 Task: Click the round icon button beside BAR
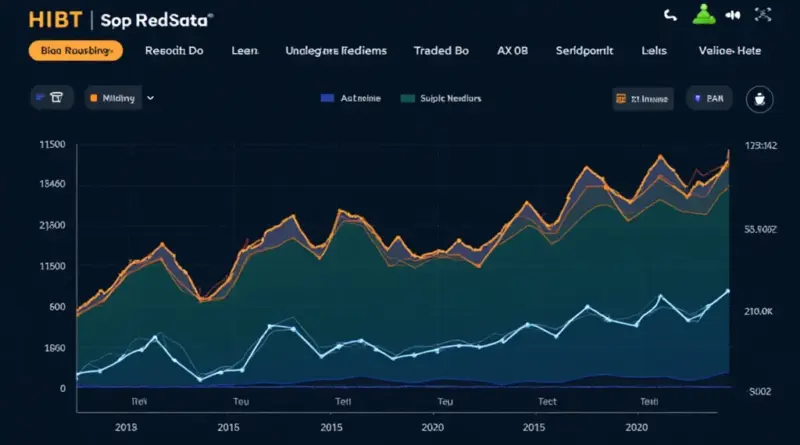759,98
